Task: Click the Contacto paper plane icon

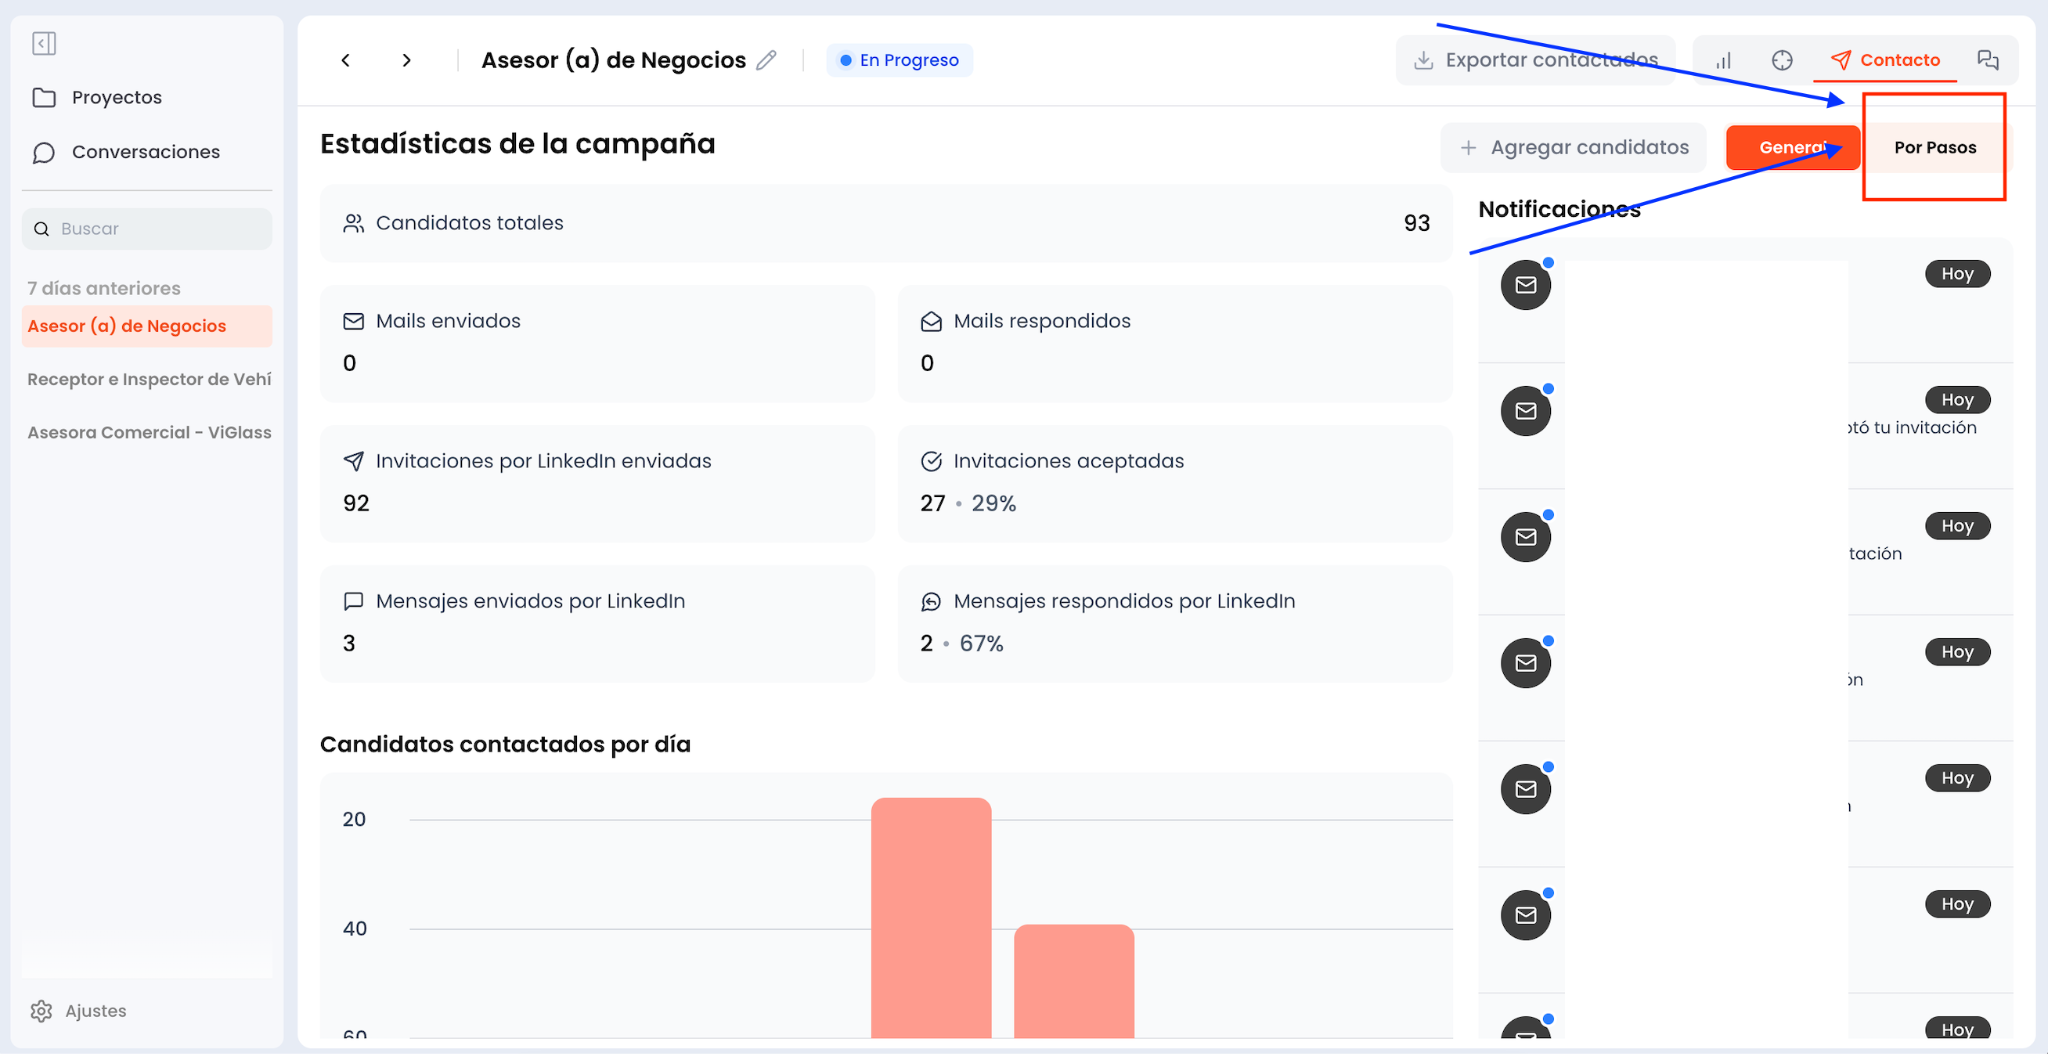Action: 1841,60
